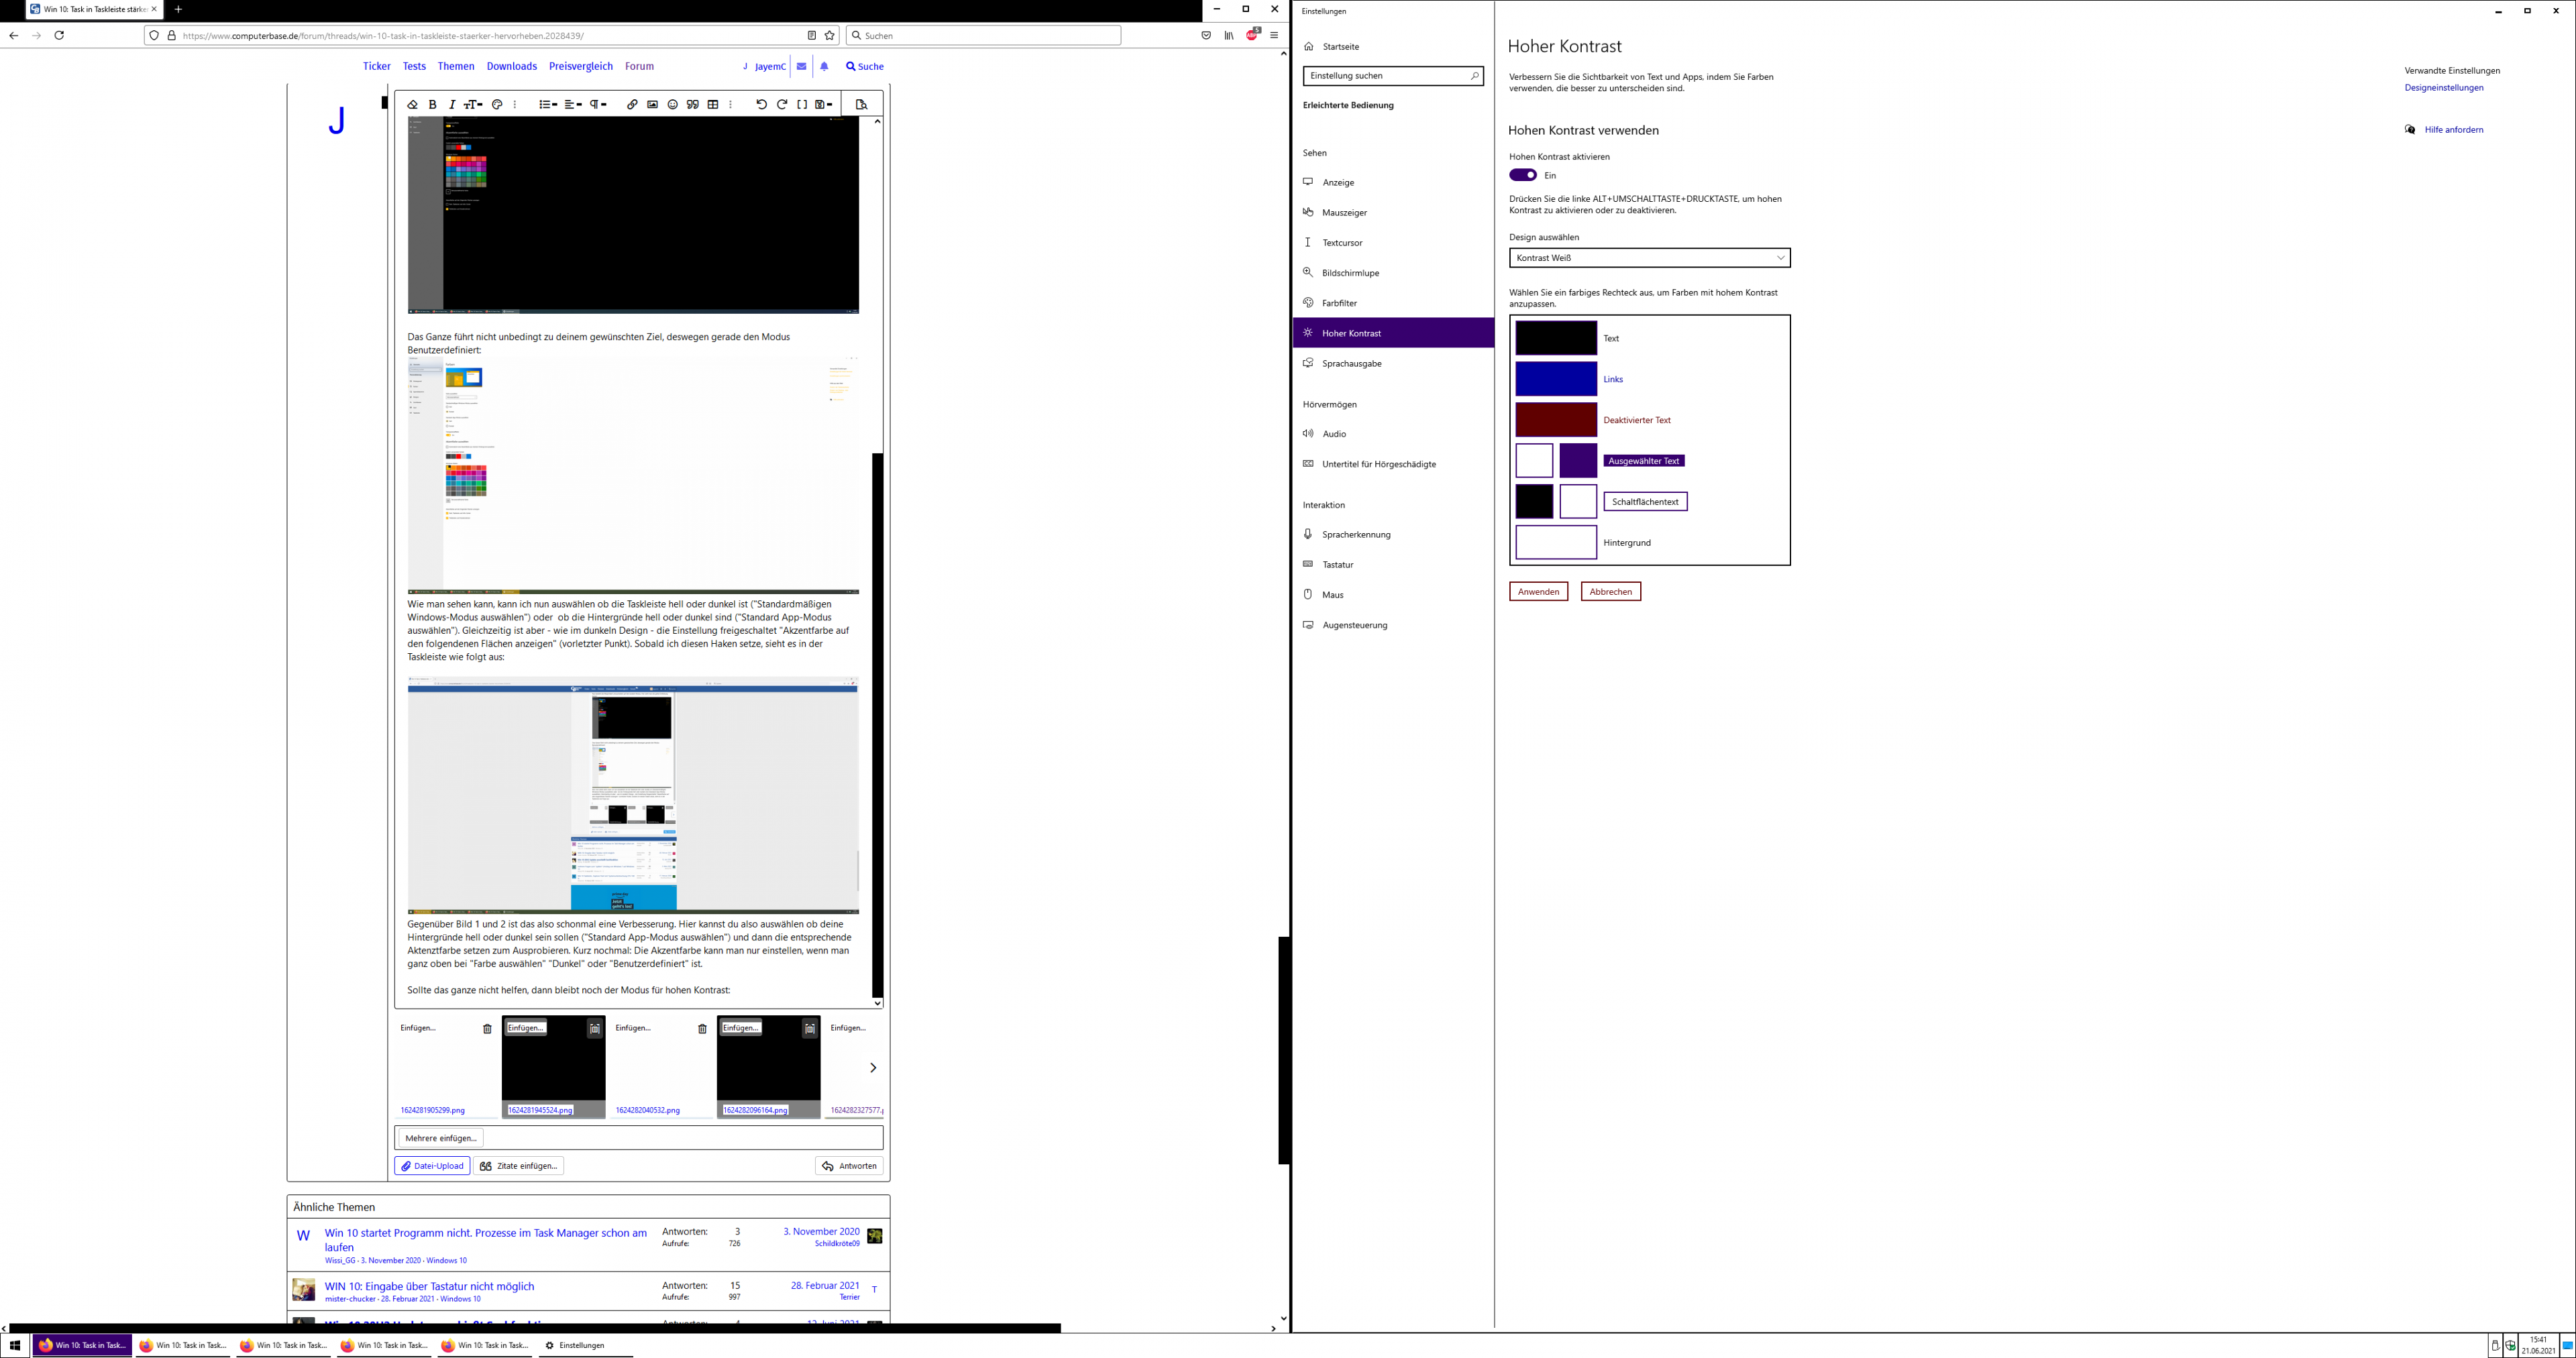
Task: Open the text color palette icon
Action: point(497,104)
